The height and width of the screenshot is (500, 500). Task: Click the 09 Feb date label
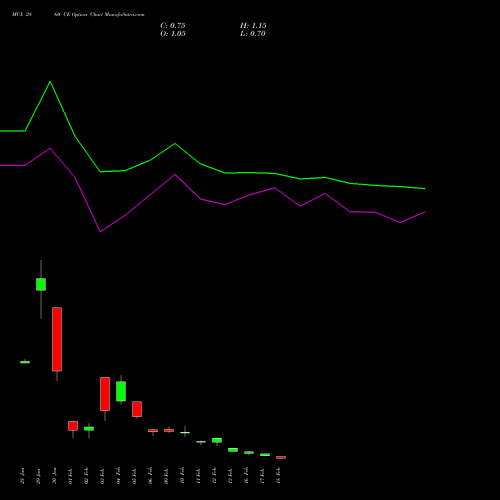(x=166, y=476)
